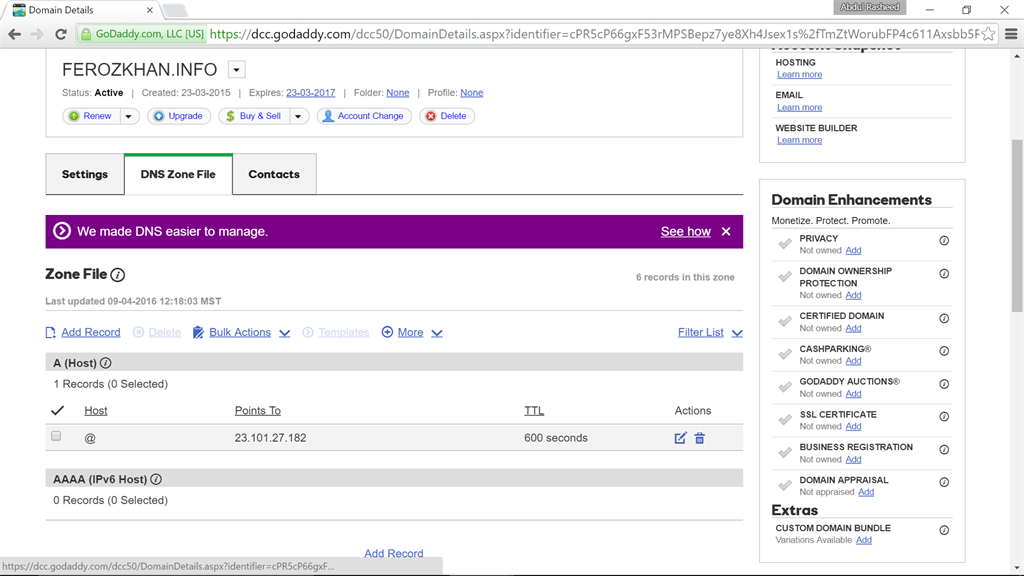Sort records by the TTL column header
The height and width of the screenshot is (576, 1024).
534,410
